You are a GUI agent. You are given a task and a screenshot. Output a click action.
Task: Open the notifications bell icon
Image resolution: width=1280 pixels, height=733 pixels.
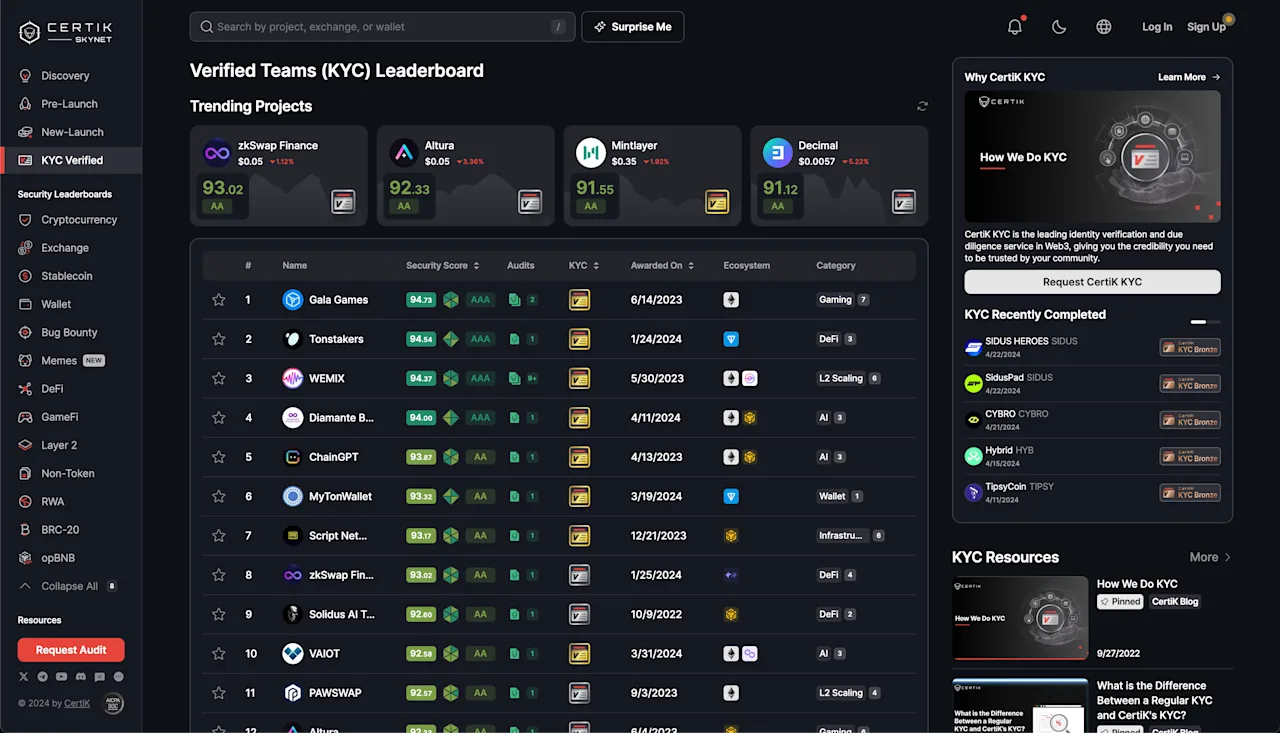1015,27
